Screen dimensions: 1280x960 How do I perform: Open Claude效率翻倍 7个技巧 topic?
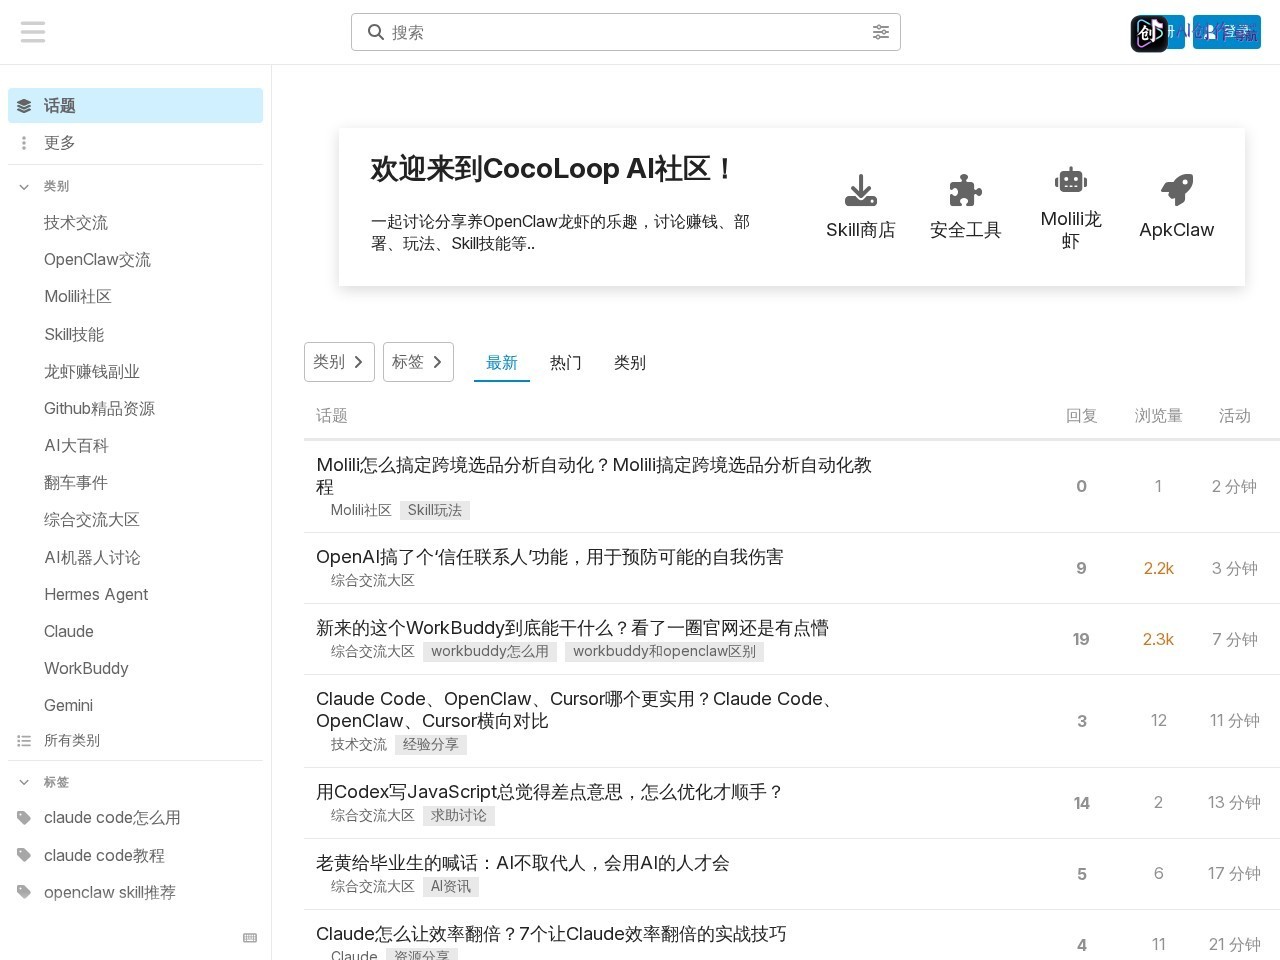[x=551, y=934]
